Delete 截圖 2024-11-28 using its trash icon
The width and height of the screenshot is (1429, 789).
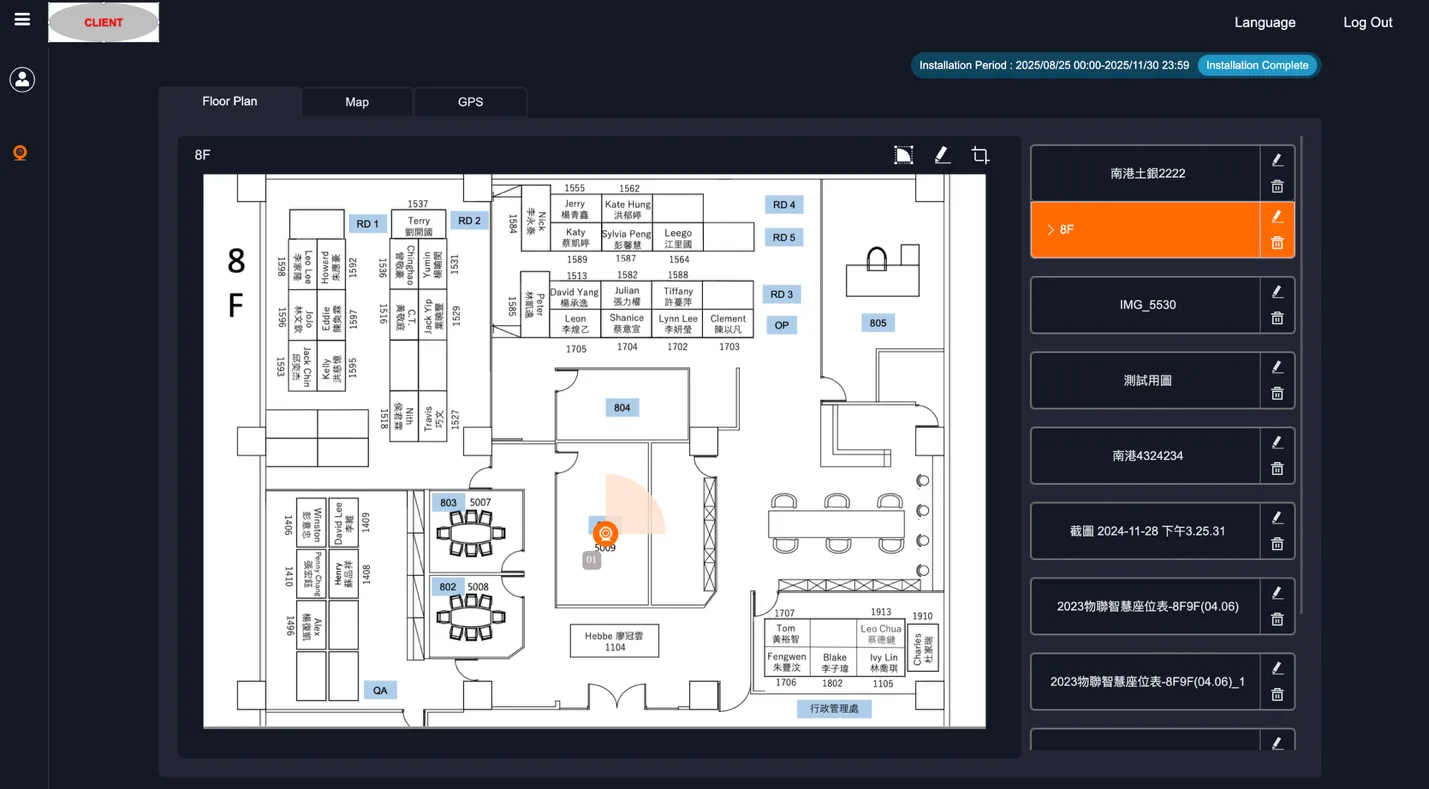click(x=1277, y=543)
